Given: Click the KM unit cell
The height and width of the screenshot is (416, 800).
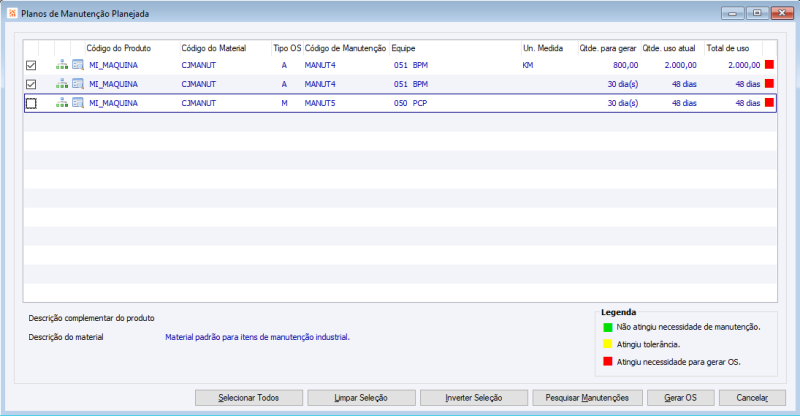Looking at the screenshot, I should pyautogui.click(x=528, y=65).
